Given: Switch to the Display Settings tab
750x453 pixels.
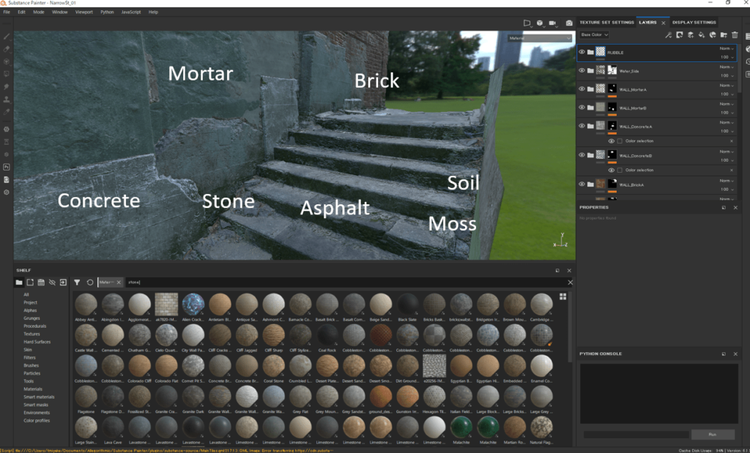Looking at the screenshot, I should point(694,22).
